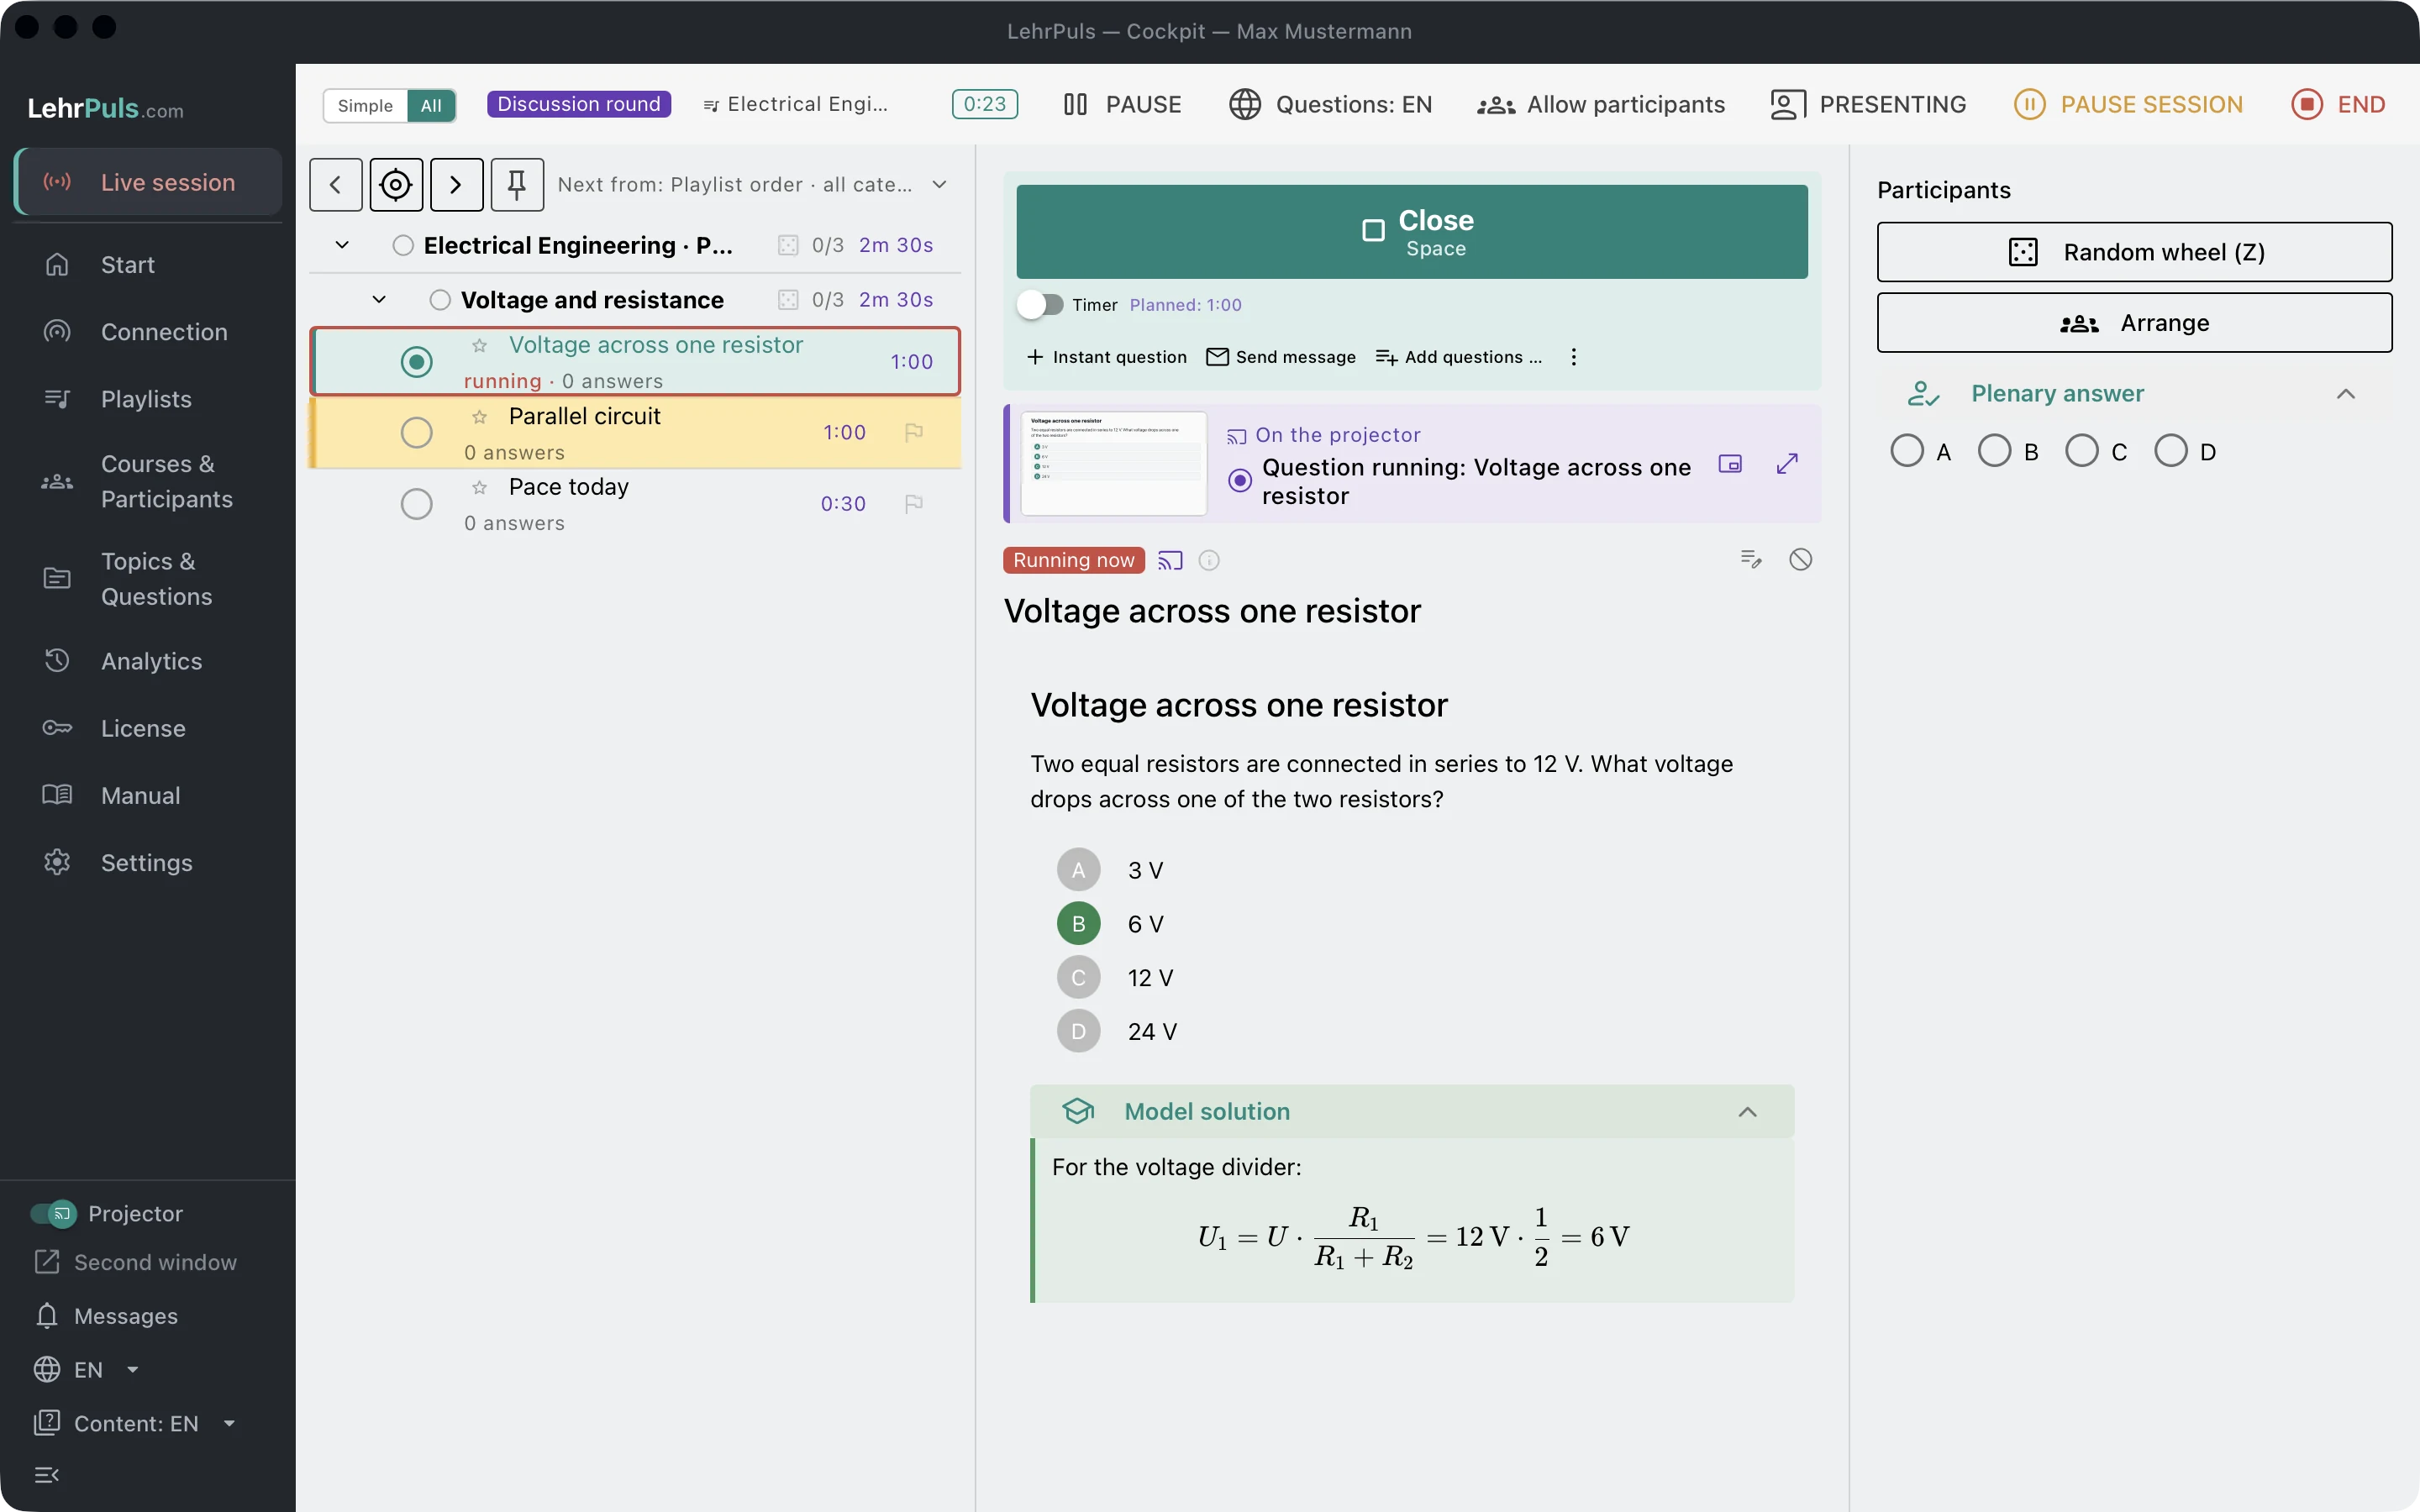Select plenary answer A

click(x=1906, y=451)
